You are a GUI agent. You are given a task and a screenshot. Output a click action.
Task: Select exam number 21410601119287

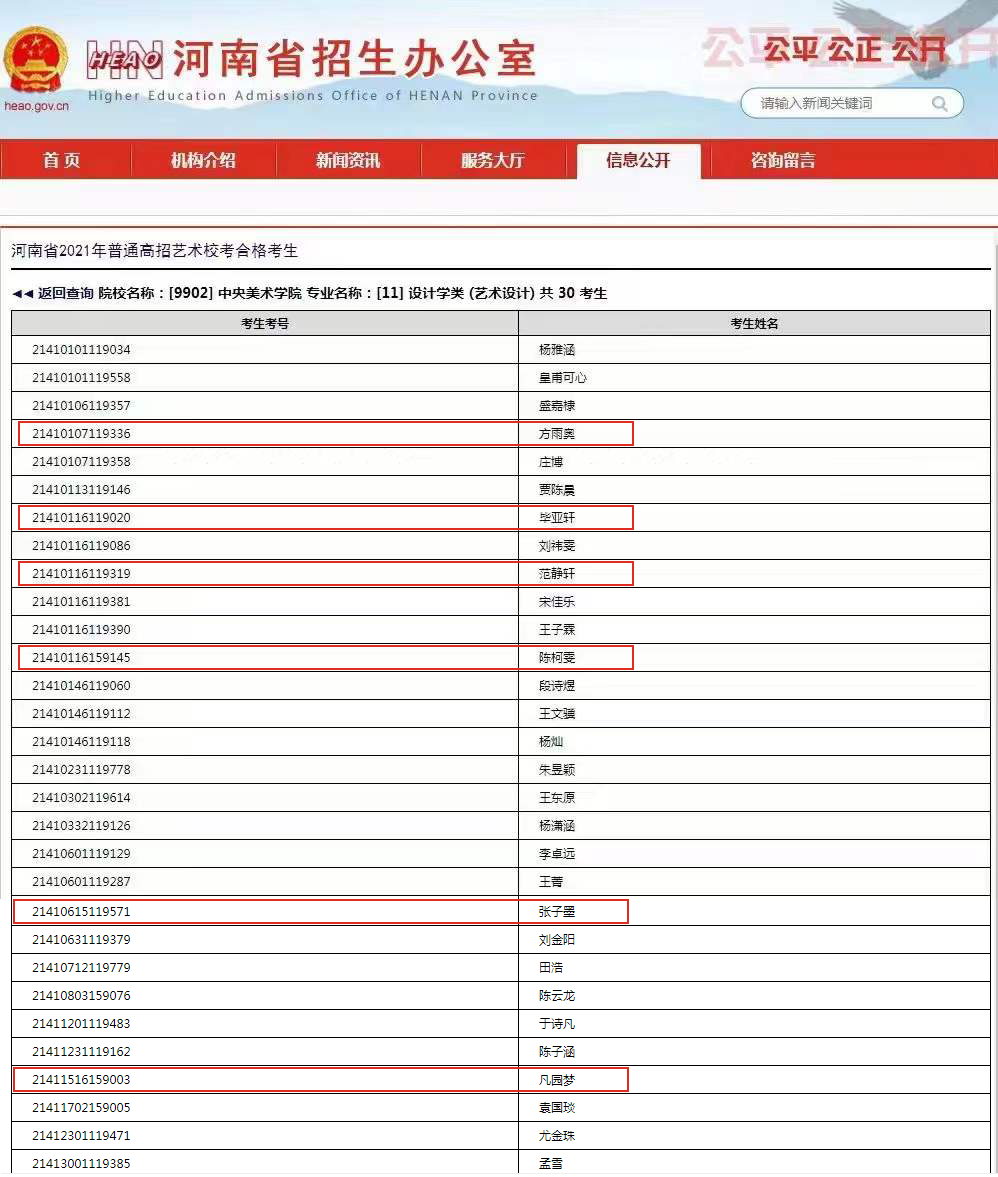[81, 882]
